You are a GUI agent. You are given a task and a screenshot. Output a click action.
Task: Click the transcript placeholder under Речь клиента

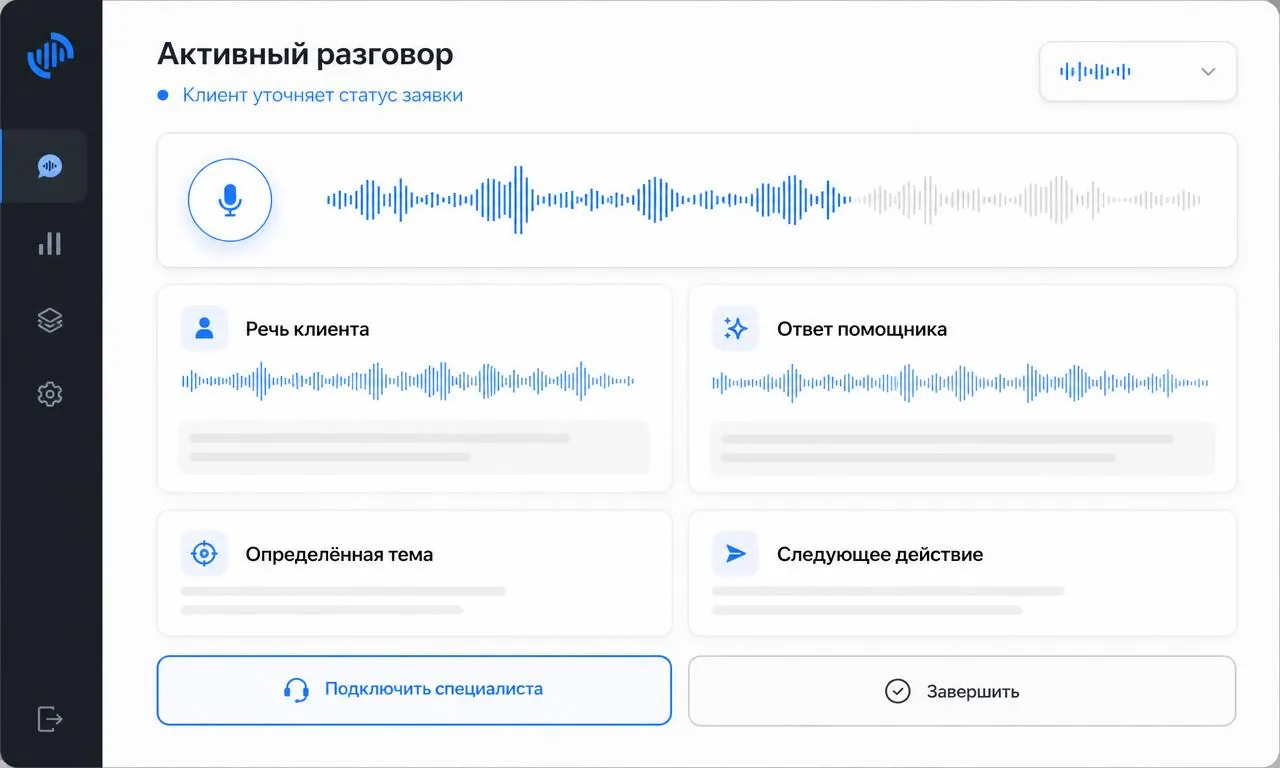pyautogui.click(x=414, y=447)
